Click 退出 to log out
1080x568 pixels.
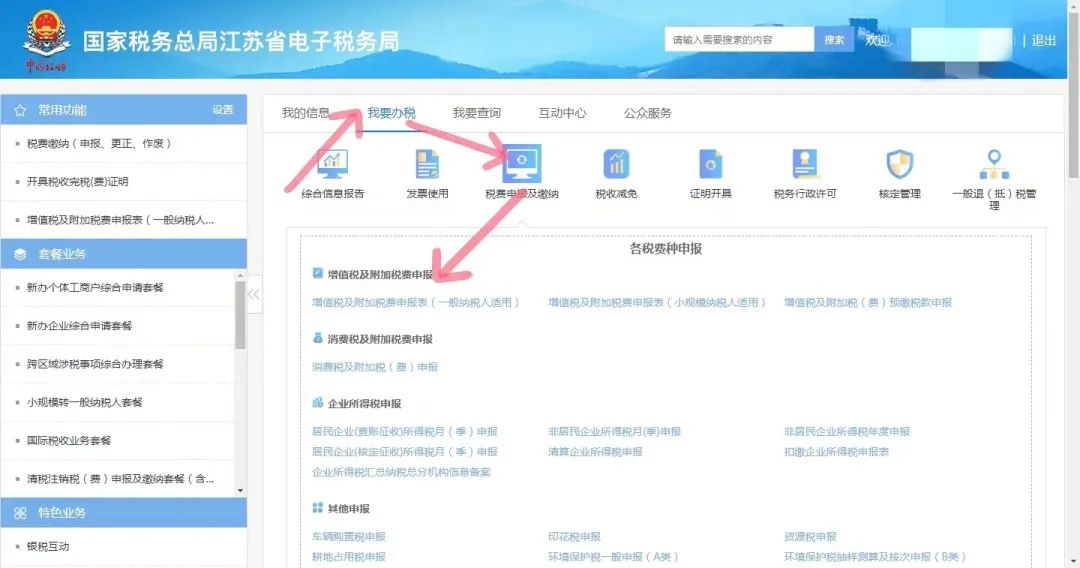tap(1043, 41)
